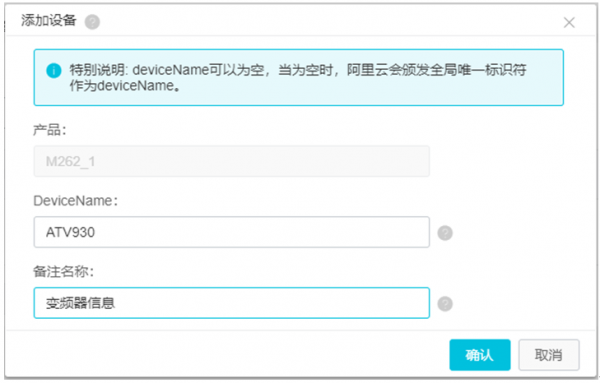Show help tip for DeviceName field
The image size is (600, 383).
click(x=445, y=233)
